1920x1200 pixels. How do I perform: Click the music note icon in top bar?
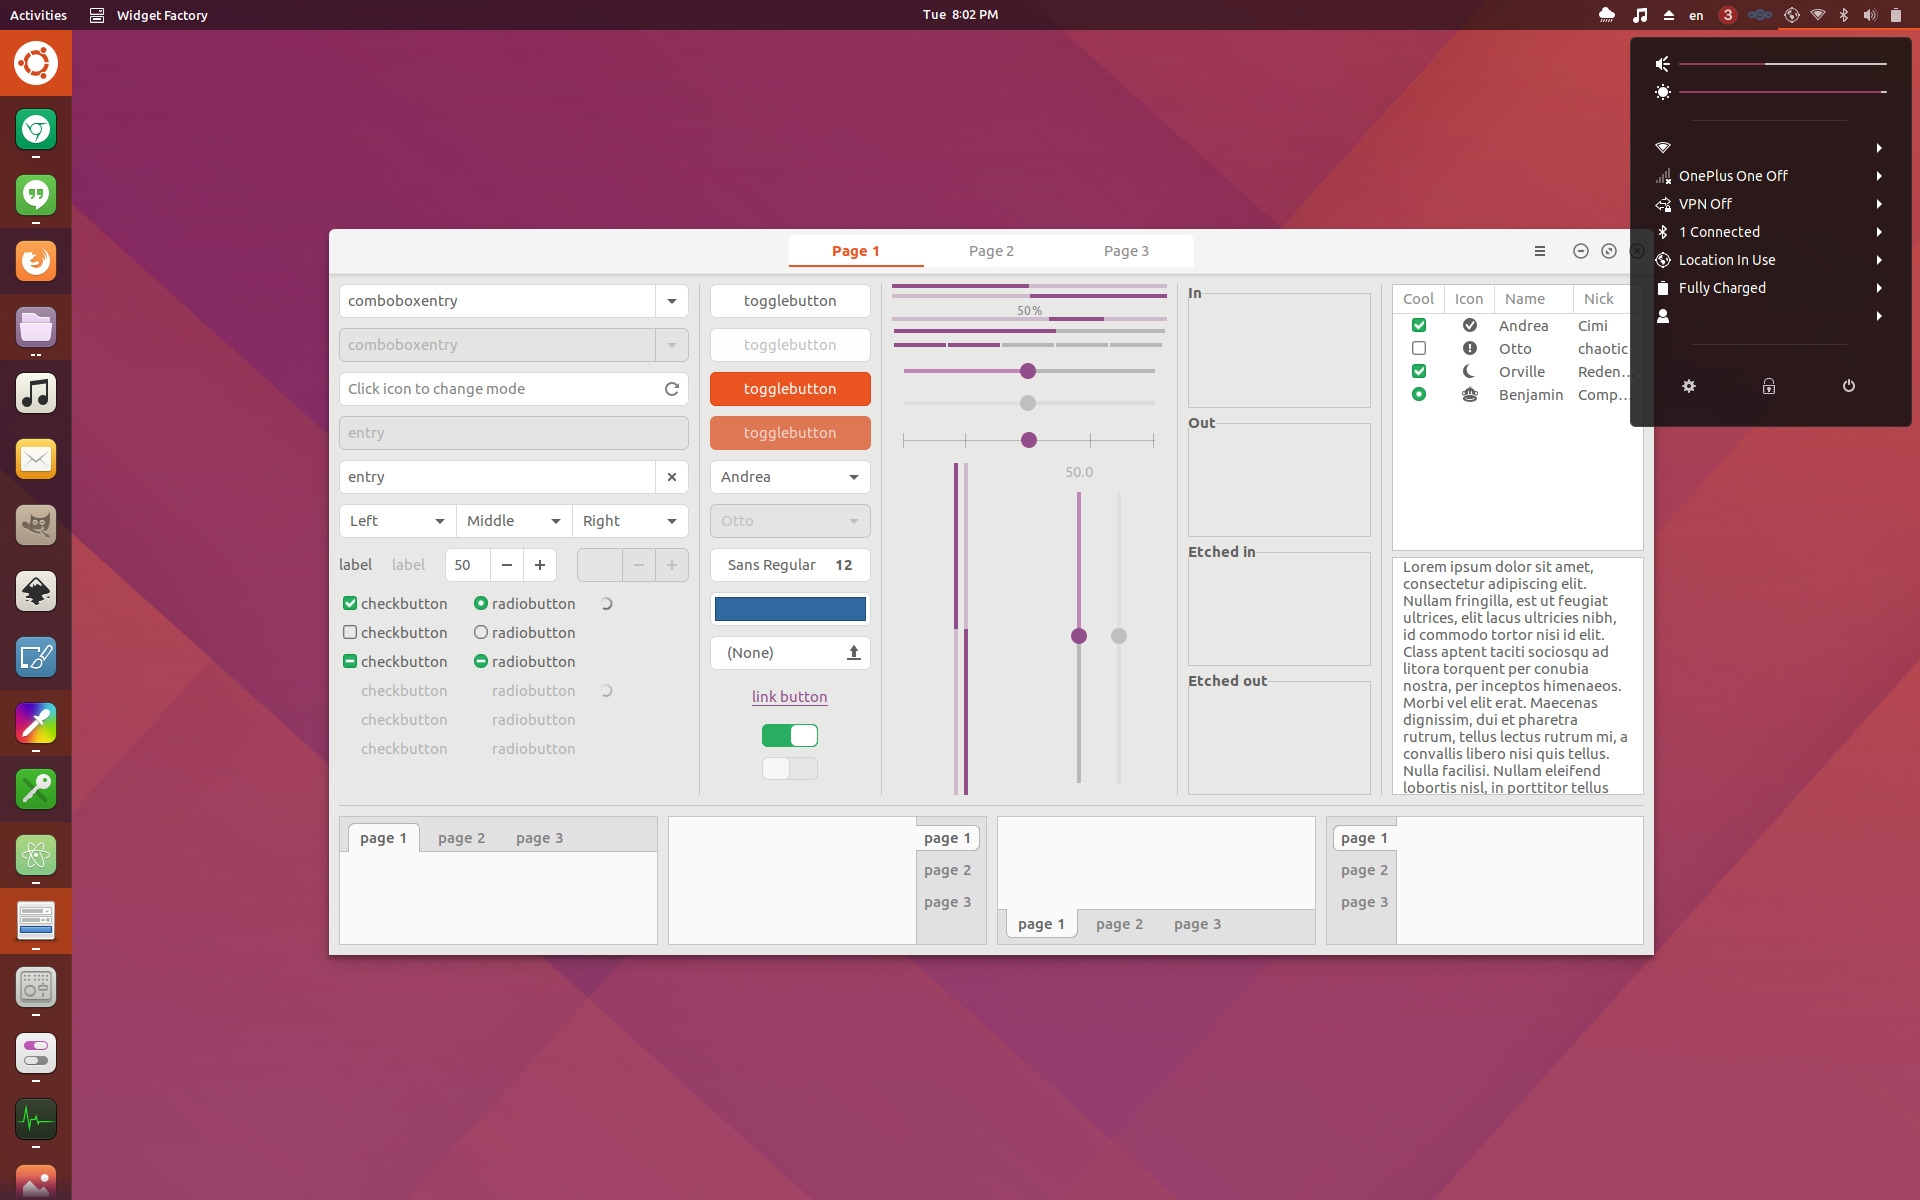pos(1639,15)
